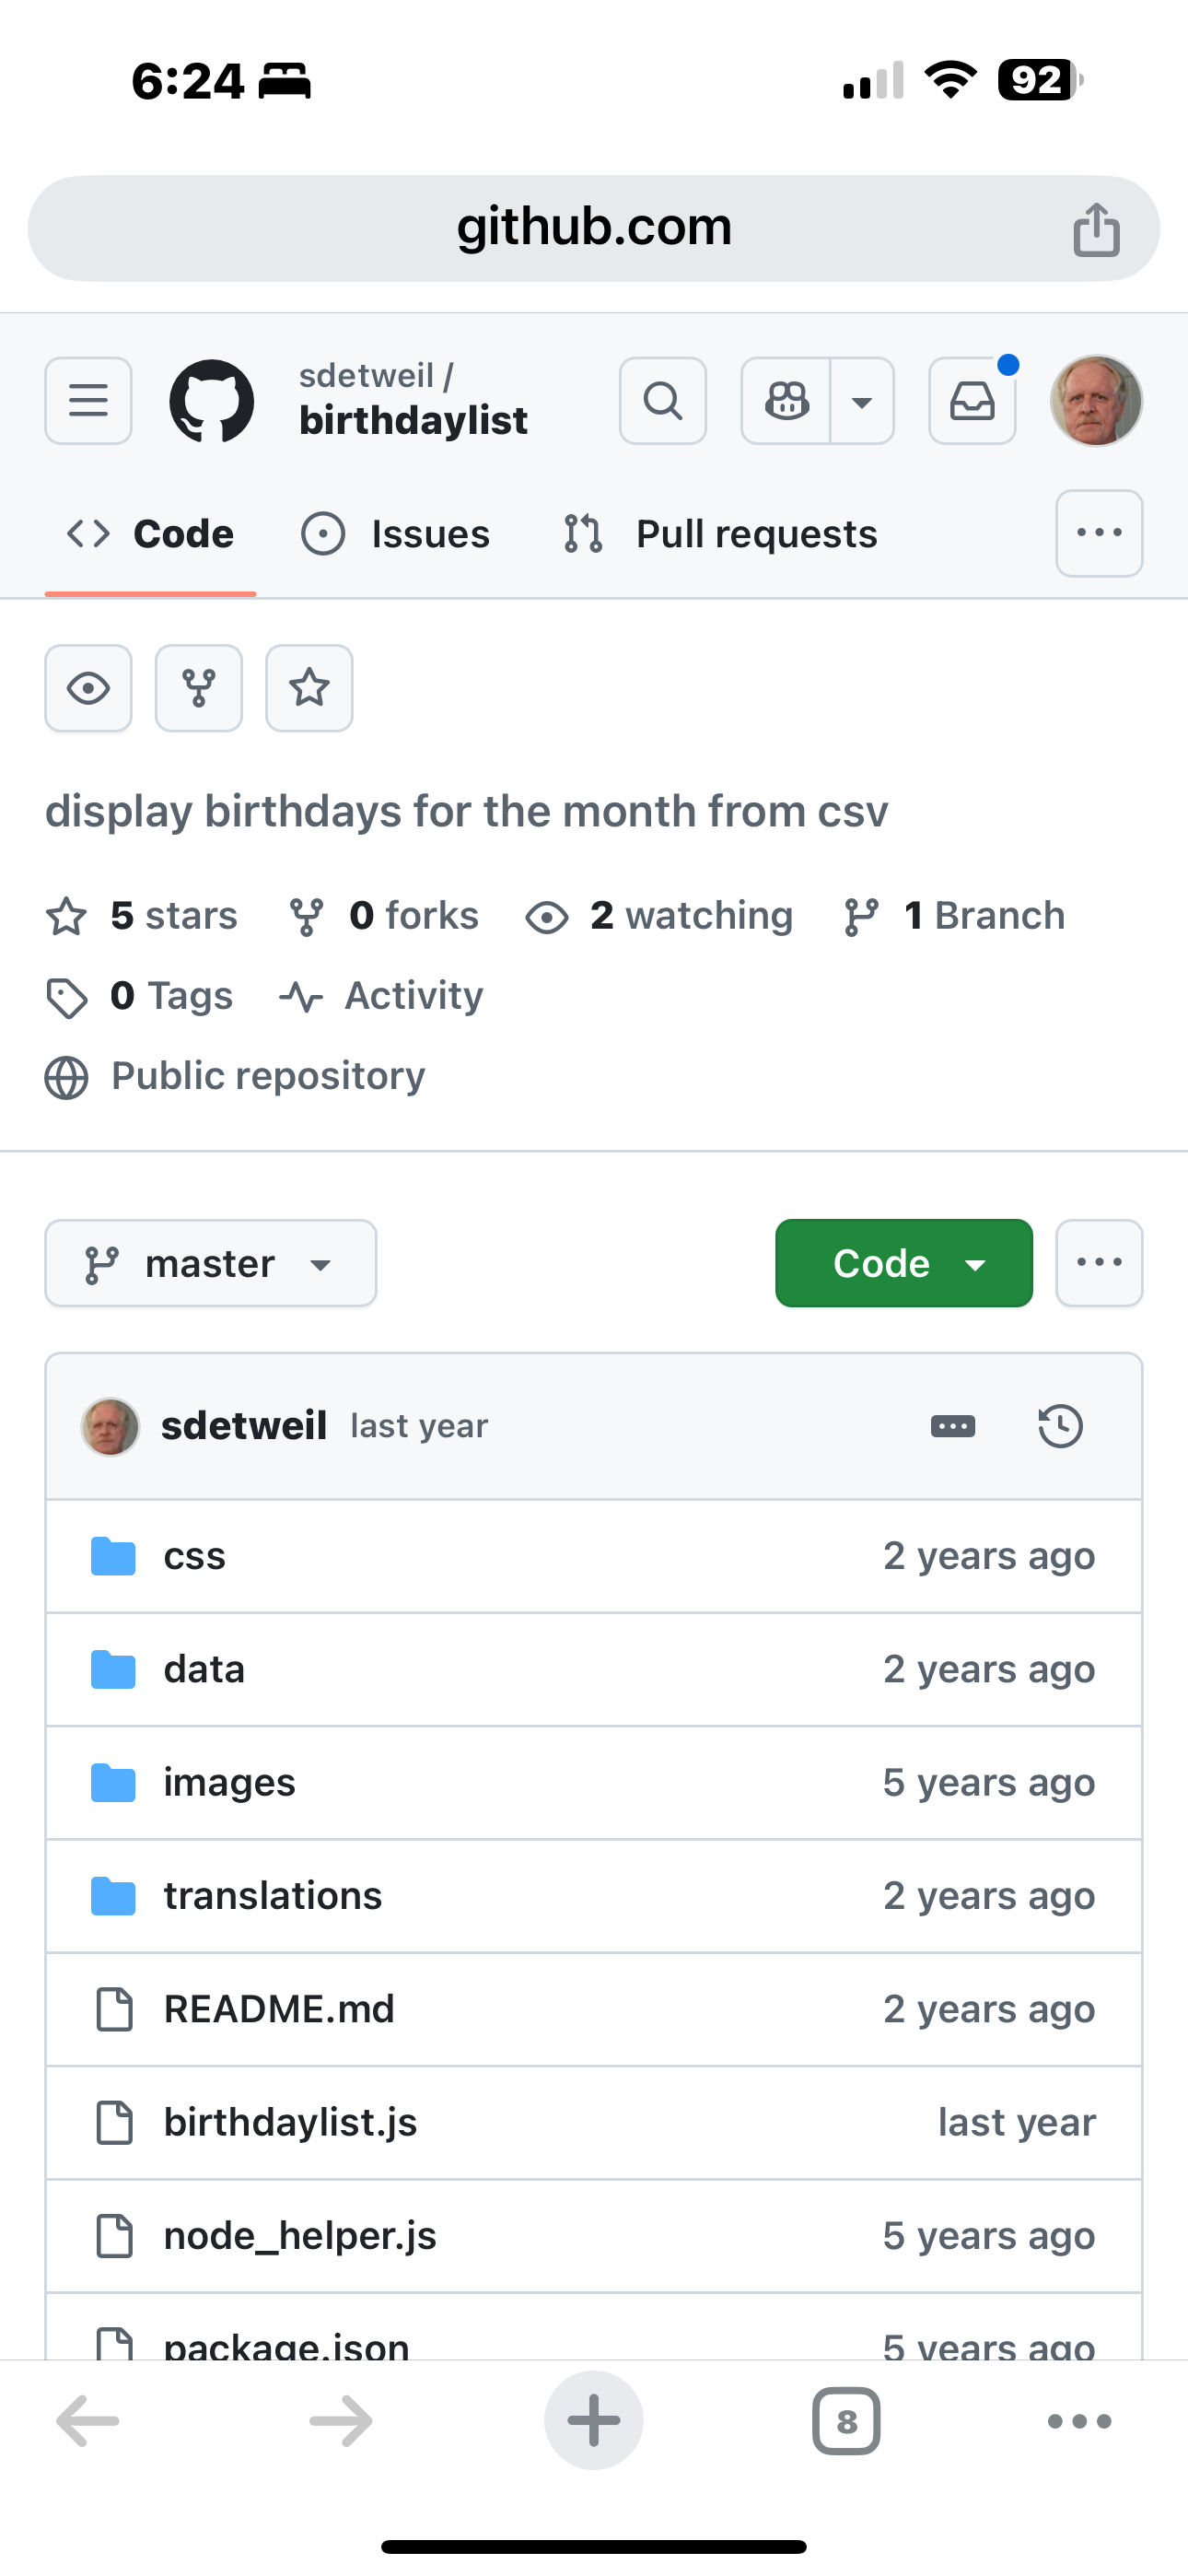Screen dimensions: 1188x2576
Task: View commit history clock icon
Action: coord(1060,1426)
